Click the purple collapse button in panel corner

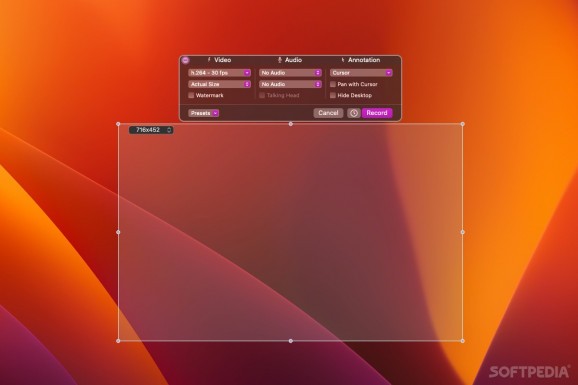[x=186, y=60]
